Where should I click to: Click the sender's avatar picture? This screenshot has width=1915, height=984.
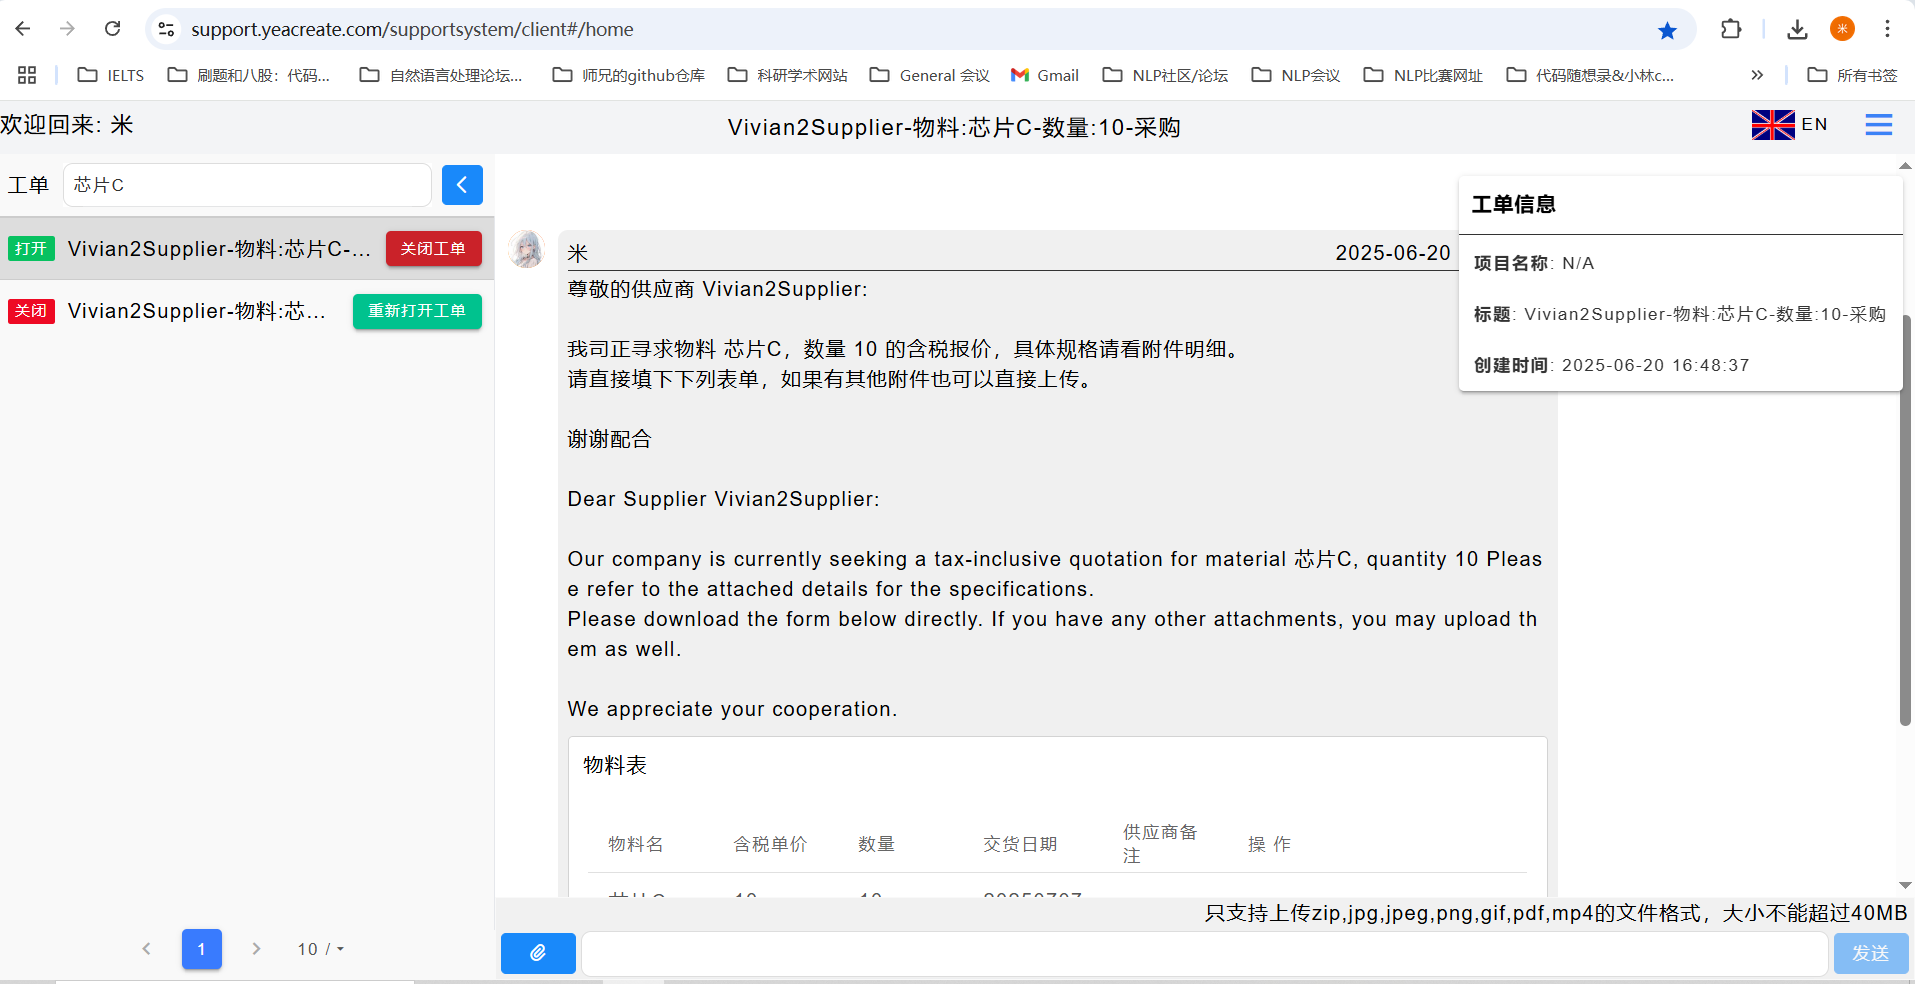point(526,250)
